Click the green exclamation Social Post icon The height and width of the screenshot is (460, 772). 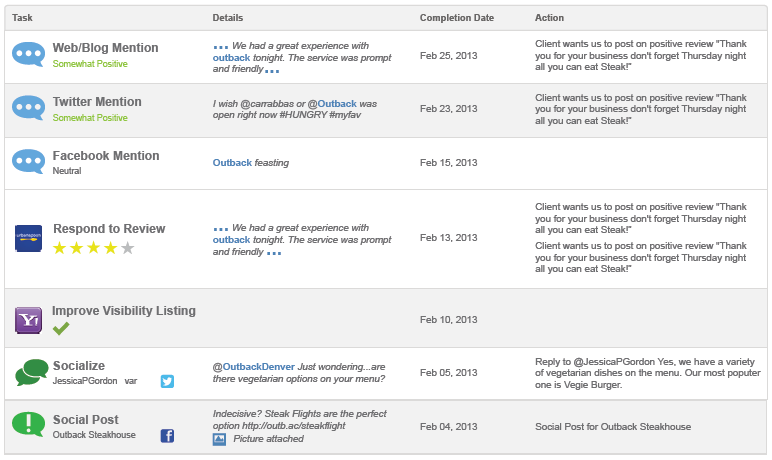click(29, 424)
